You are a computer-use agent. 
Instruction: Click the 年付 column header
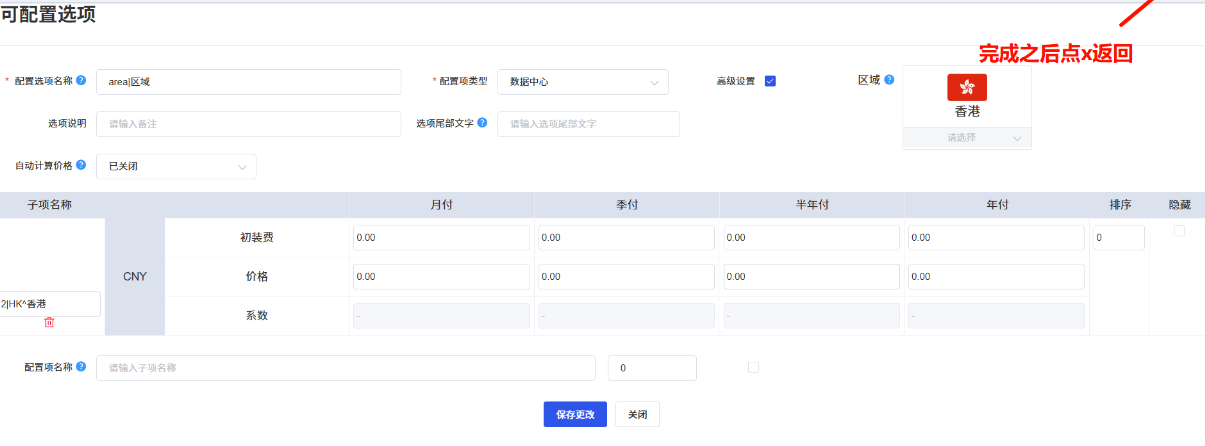coord(996,205)
